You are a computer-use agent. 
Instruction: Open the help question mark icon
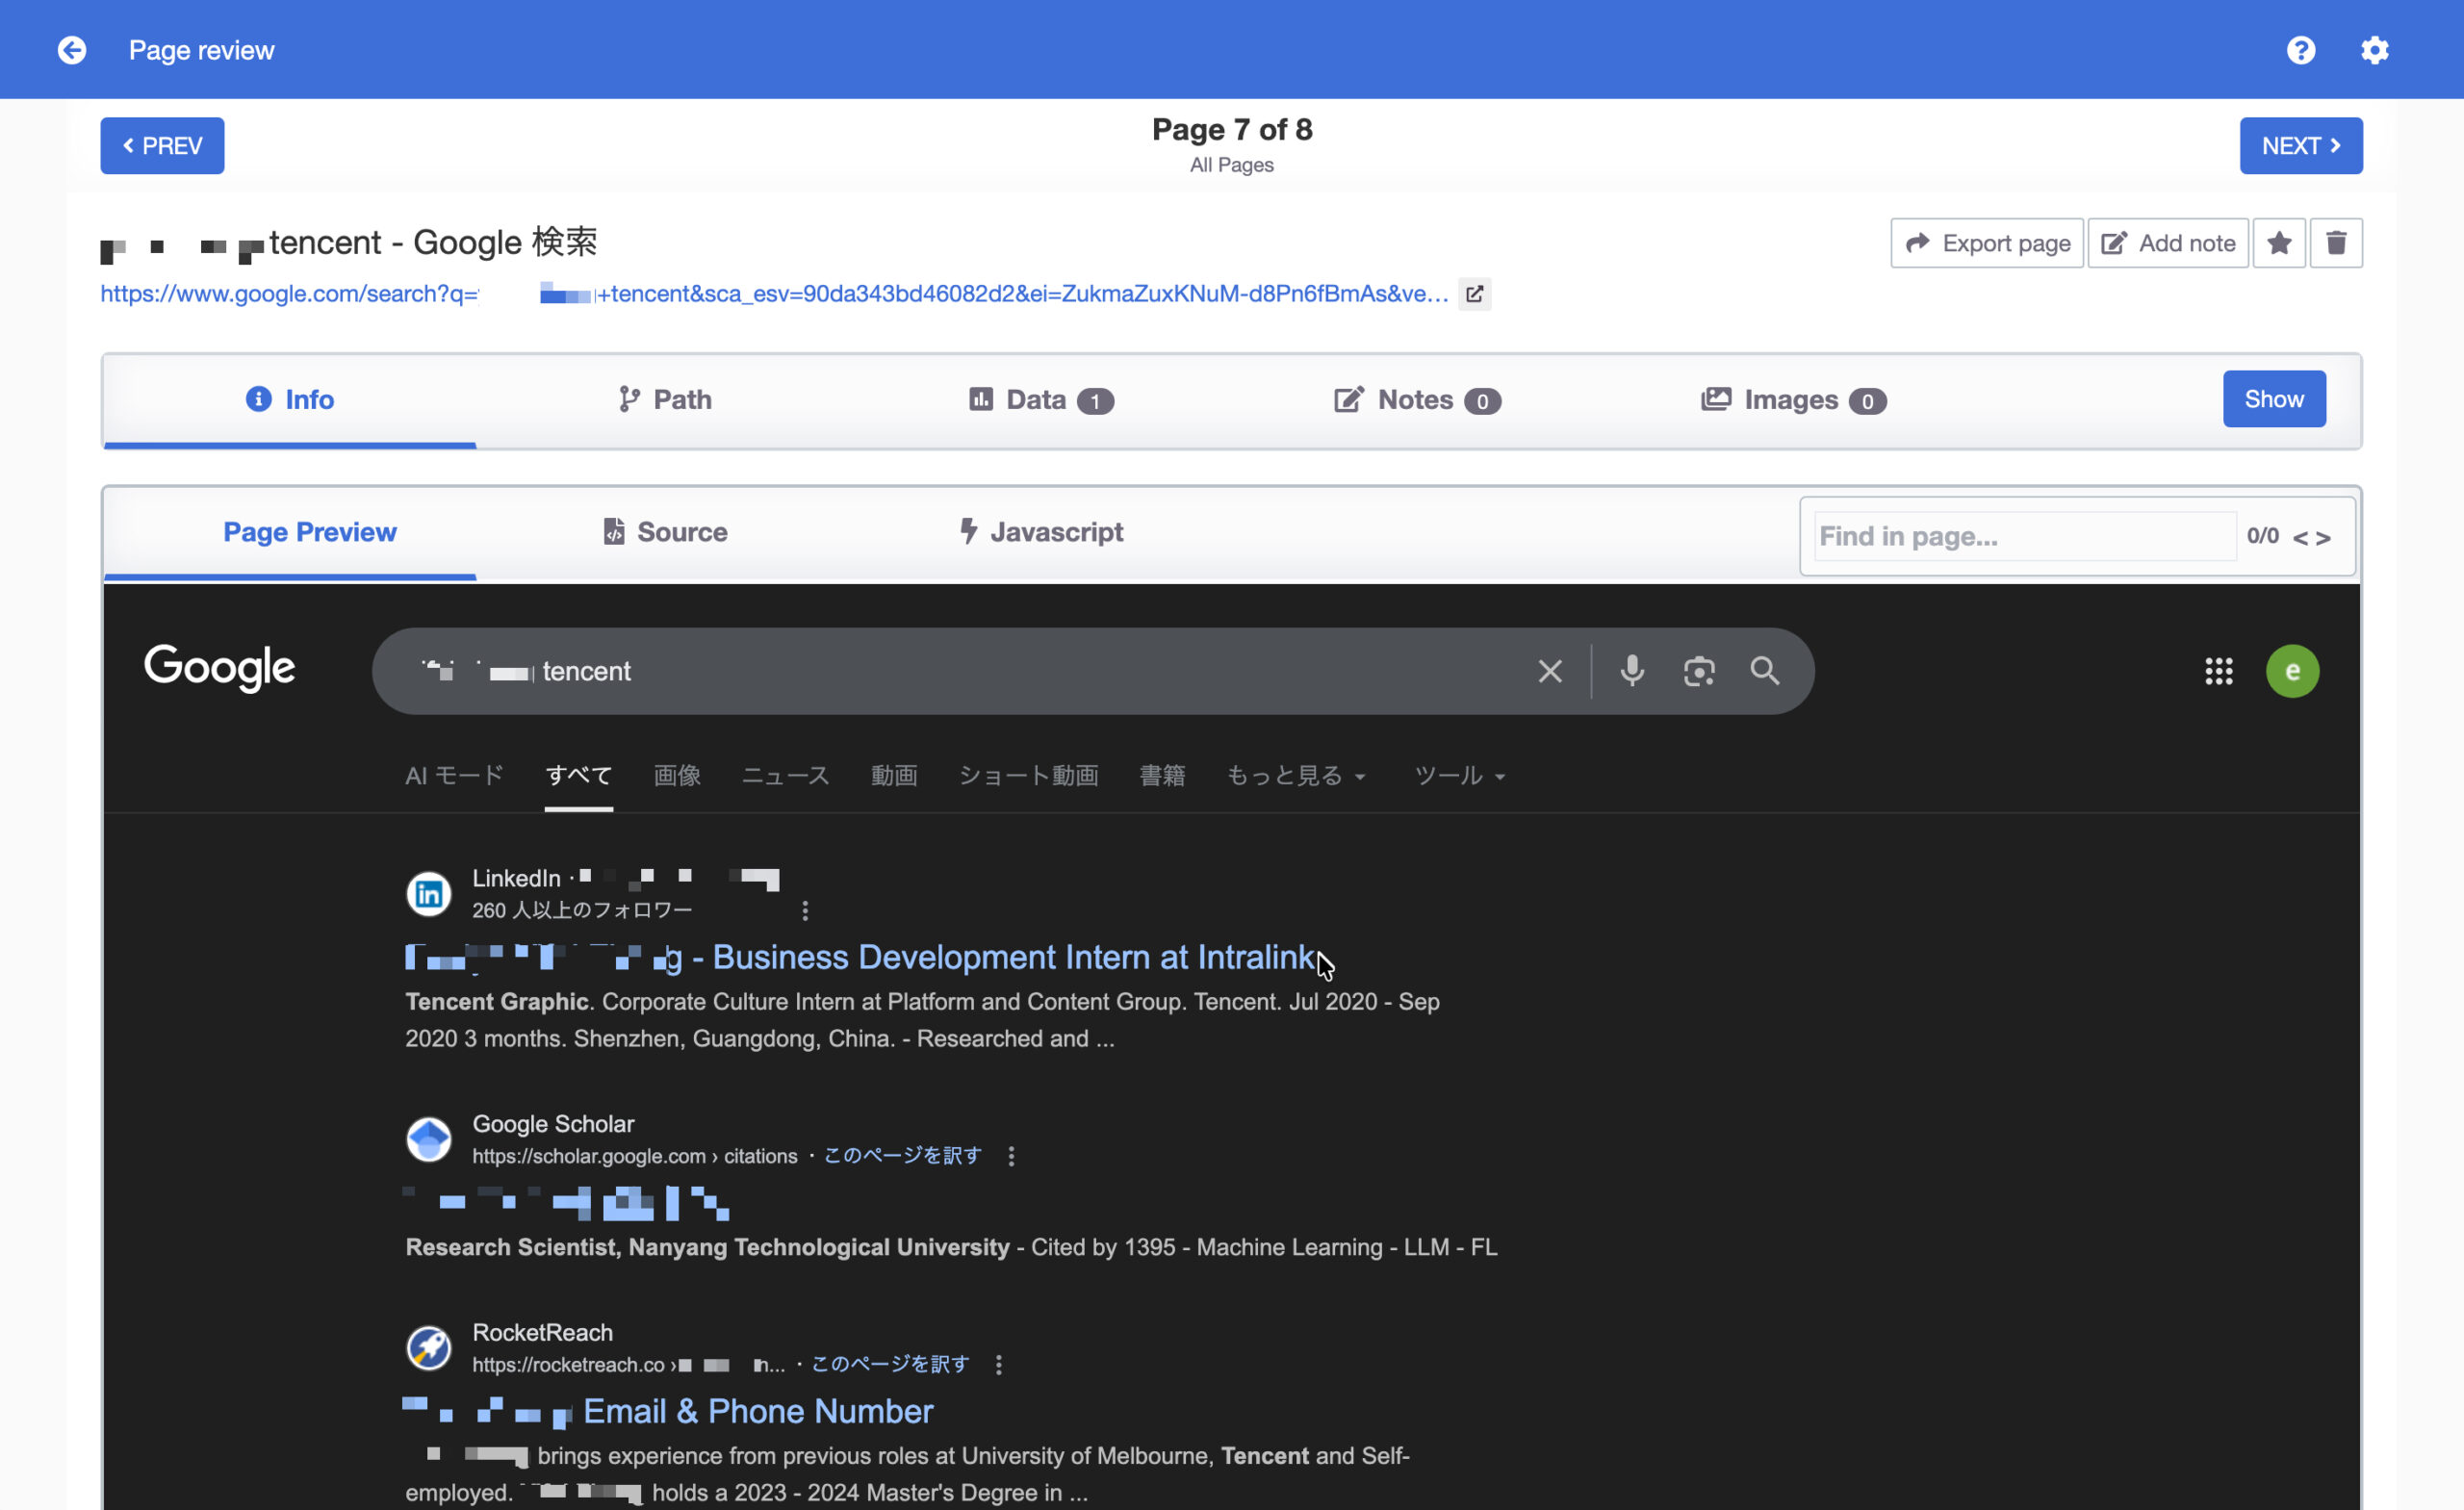point(2300,49)
